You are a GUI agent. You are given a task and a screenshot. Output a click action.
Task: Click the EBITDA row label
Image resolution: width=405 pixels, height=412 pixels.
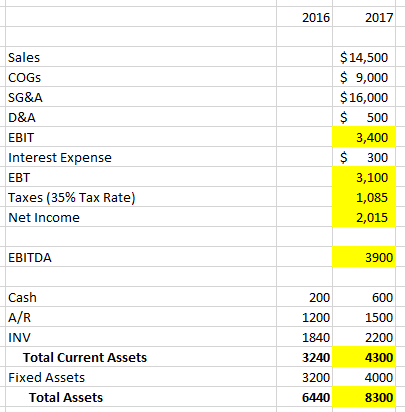coord(30,257)
